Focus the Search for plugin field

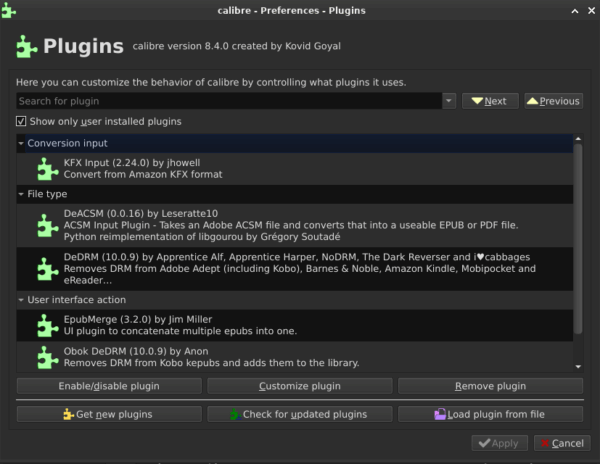[x=229, y=101]
